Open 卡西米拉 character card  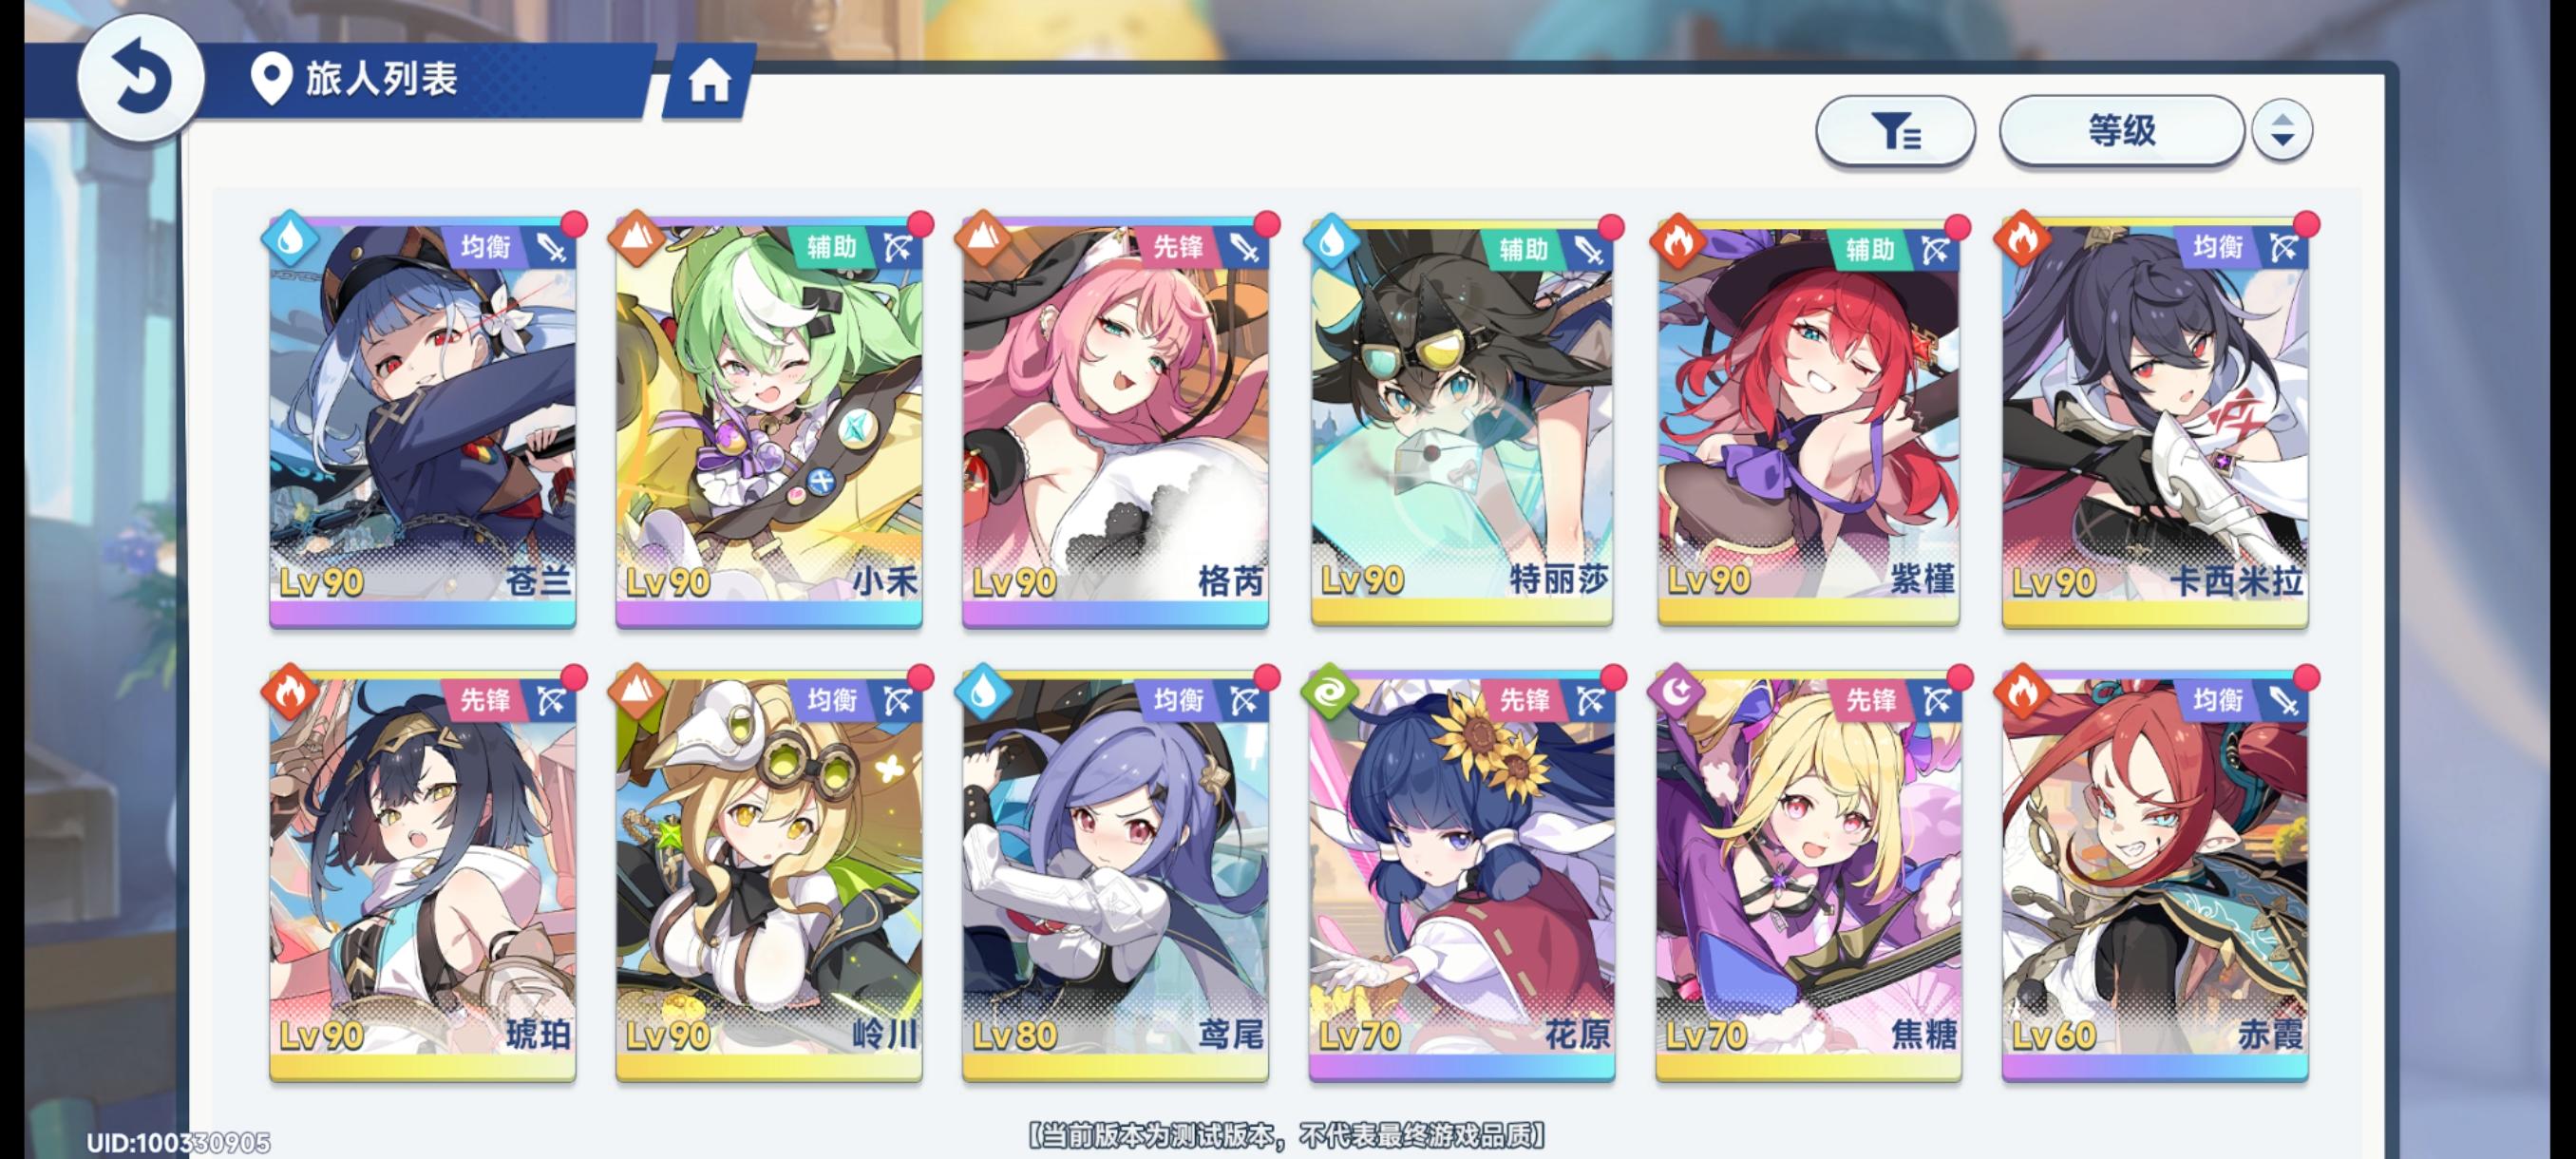[x=2155, y=422]
